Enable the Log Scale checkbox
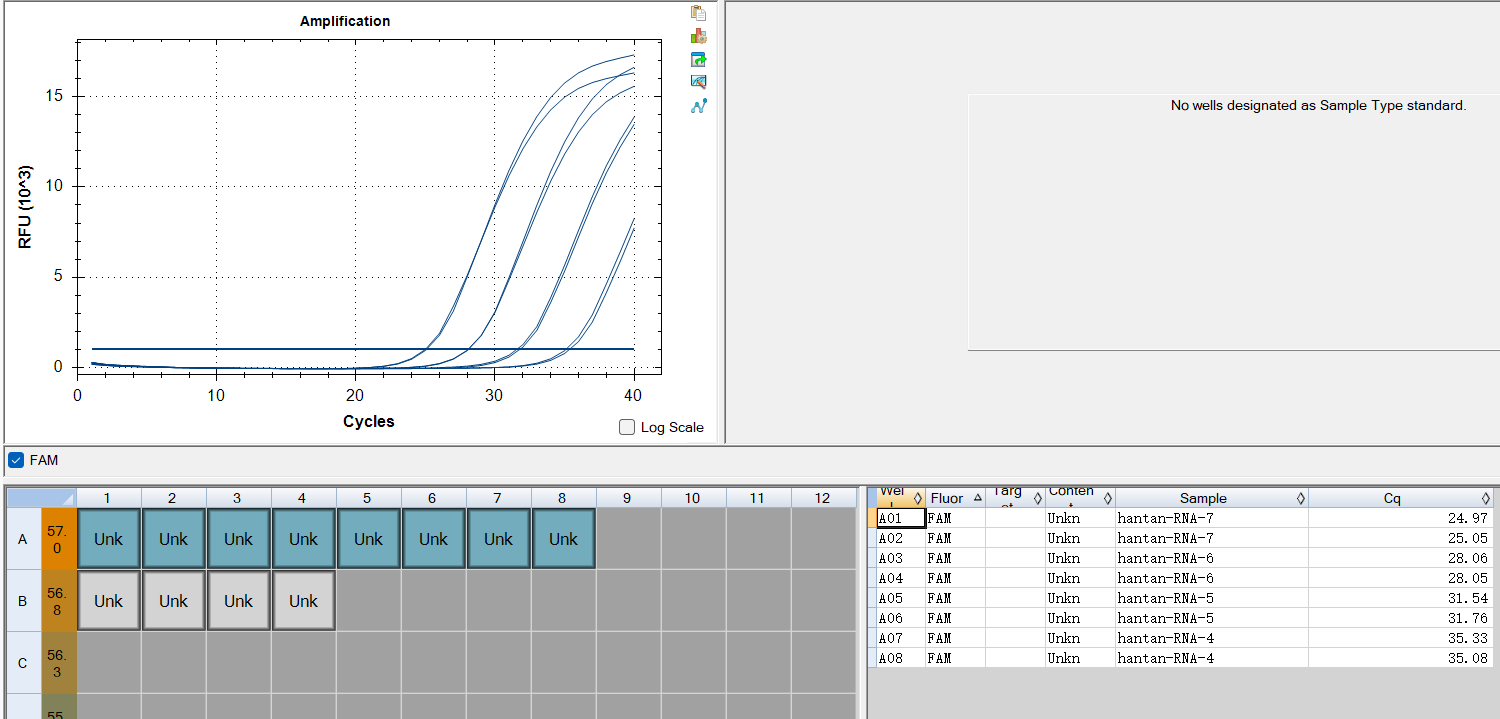The width and height of the screenshot is (1500, 719). [x=627, y=427]
